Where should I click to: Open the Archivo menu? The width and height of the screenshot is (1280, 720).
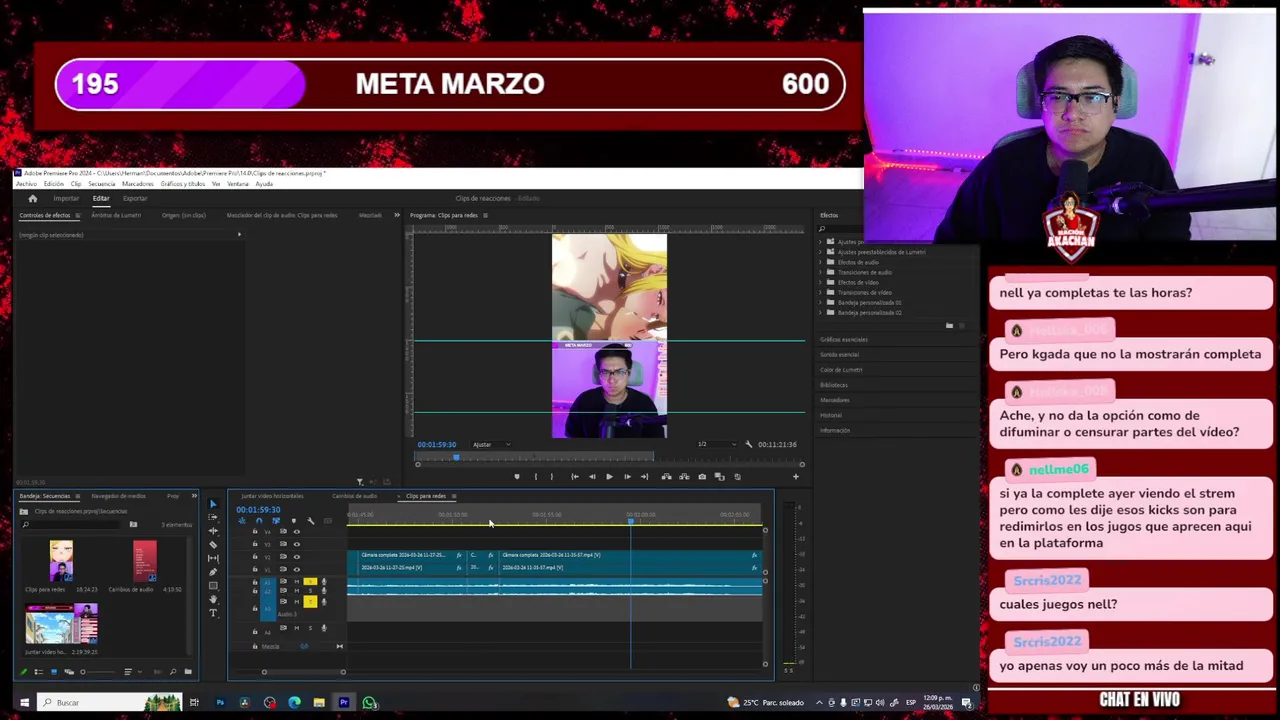click(26, 184)
